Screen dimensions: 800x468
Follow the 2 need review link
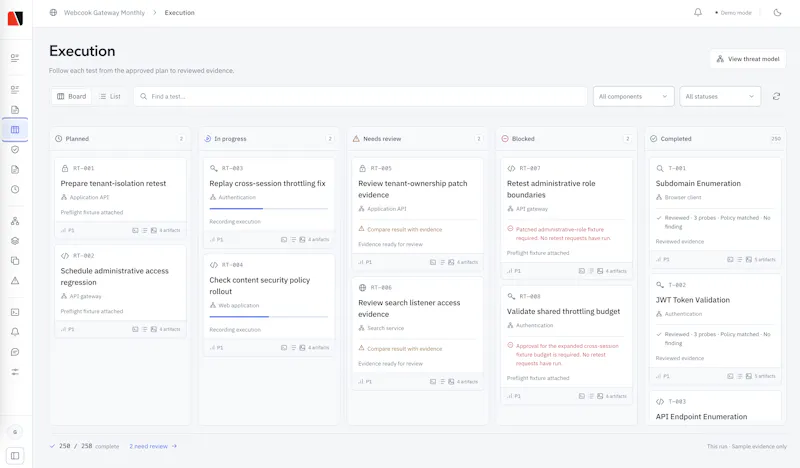coord(153,446)
